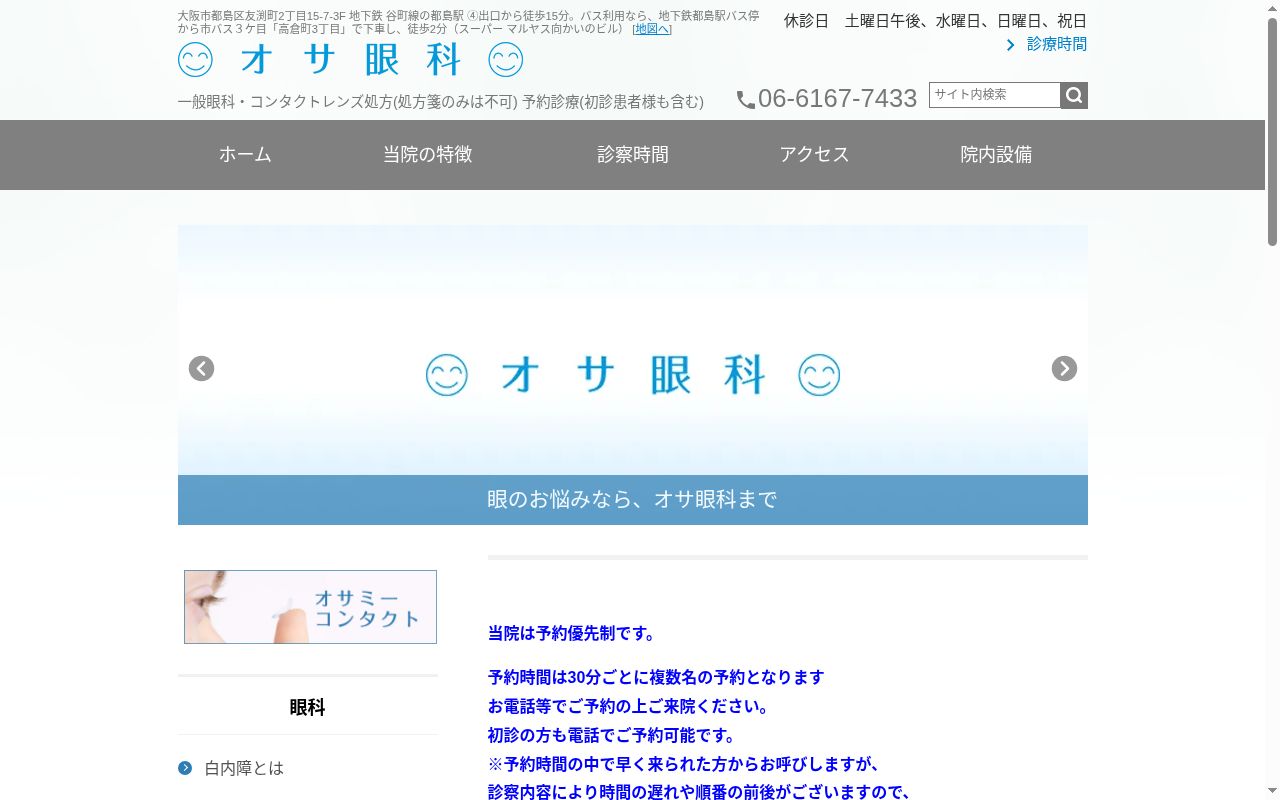Viewport: 1280px width, 800px height.
Task: Click the line 初診の方も電話でご予約可能です。
Action: click(x=613, y=735)
